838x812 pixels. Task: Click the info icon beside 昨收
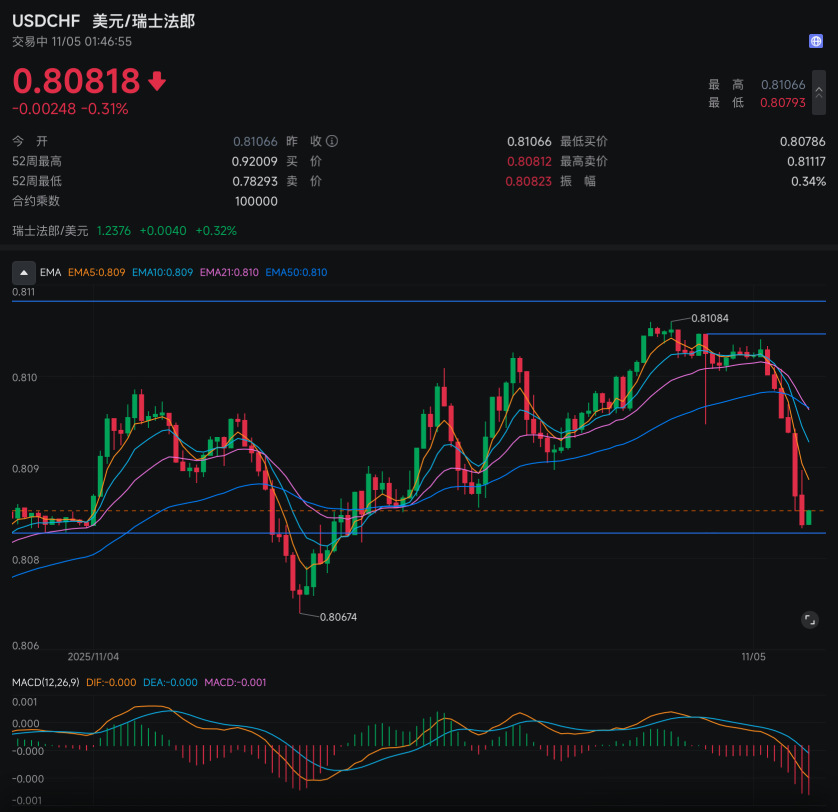coord(333,142)
